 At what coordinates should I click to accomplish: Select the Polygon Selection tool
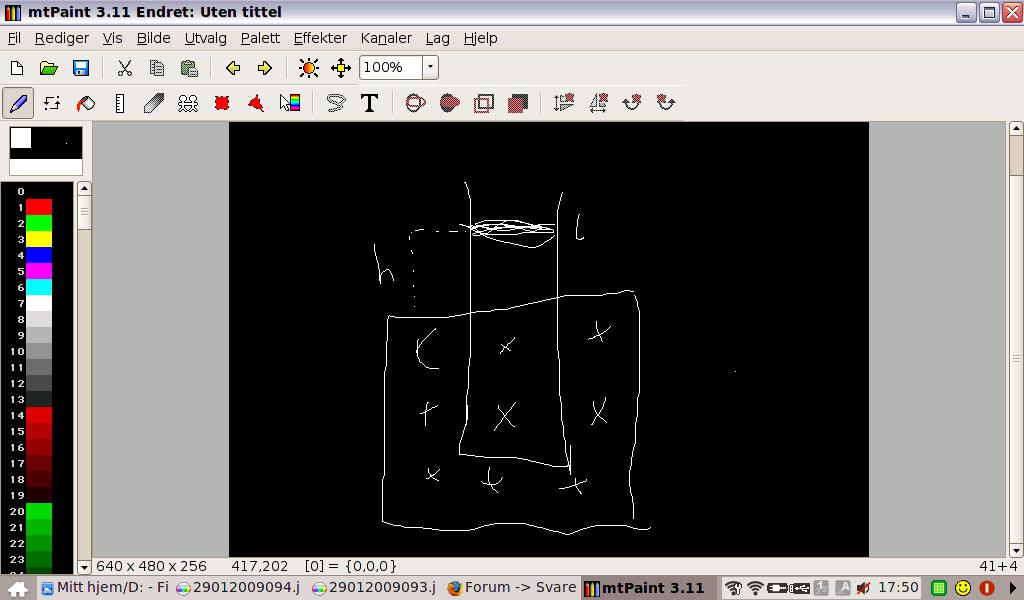coord(256,103)
